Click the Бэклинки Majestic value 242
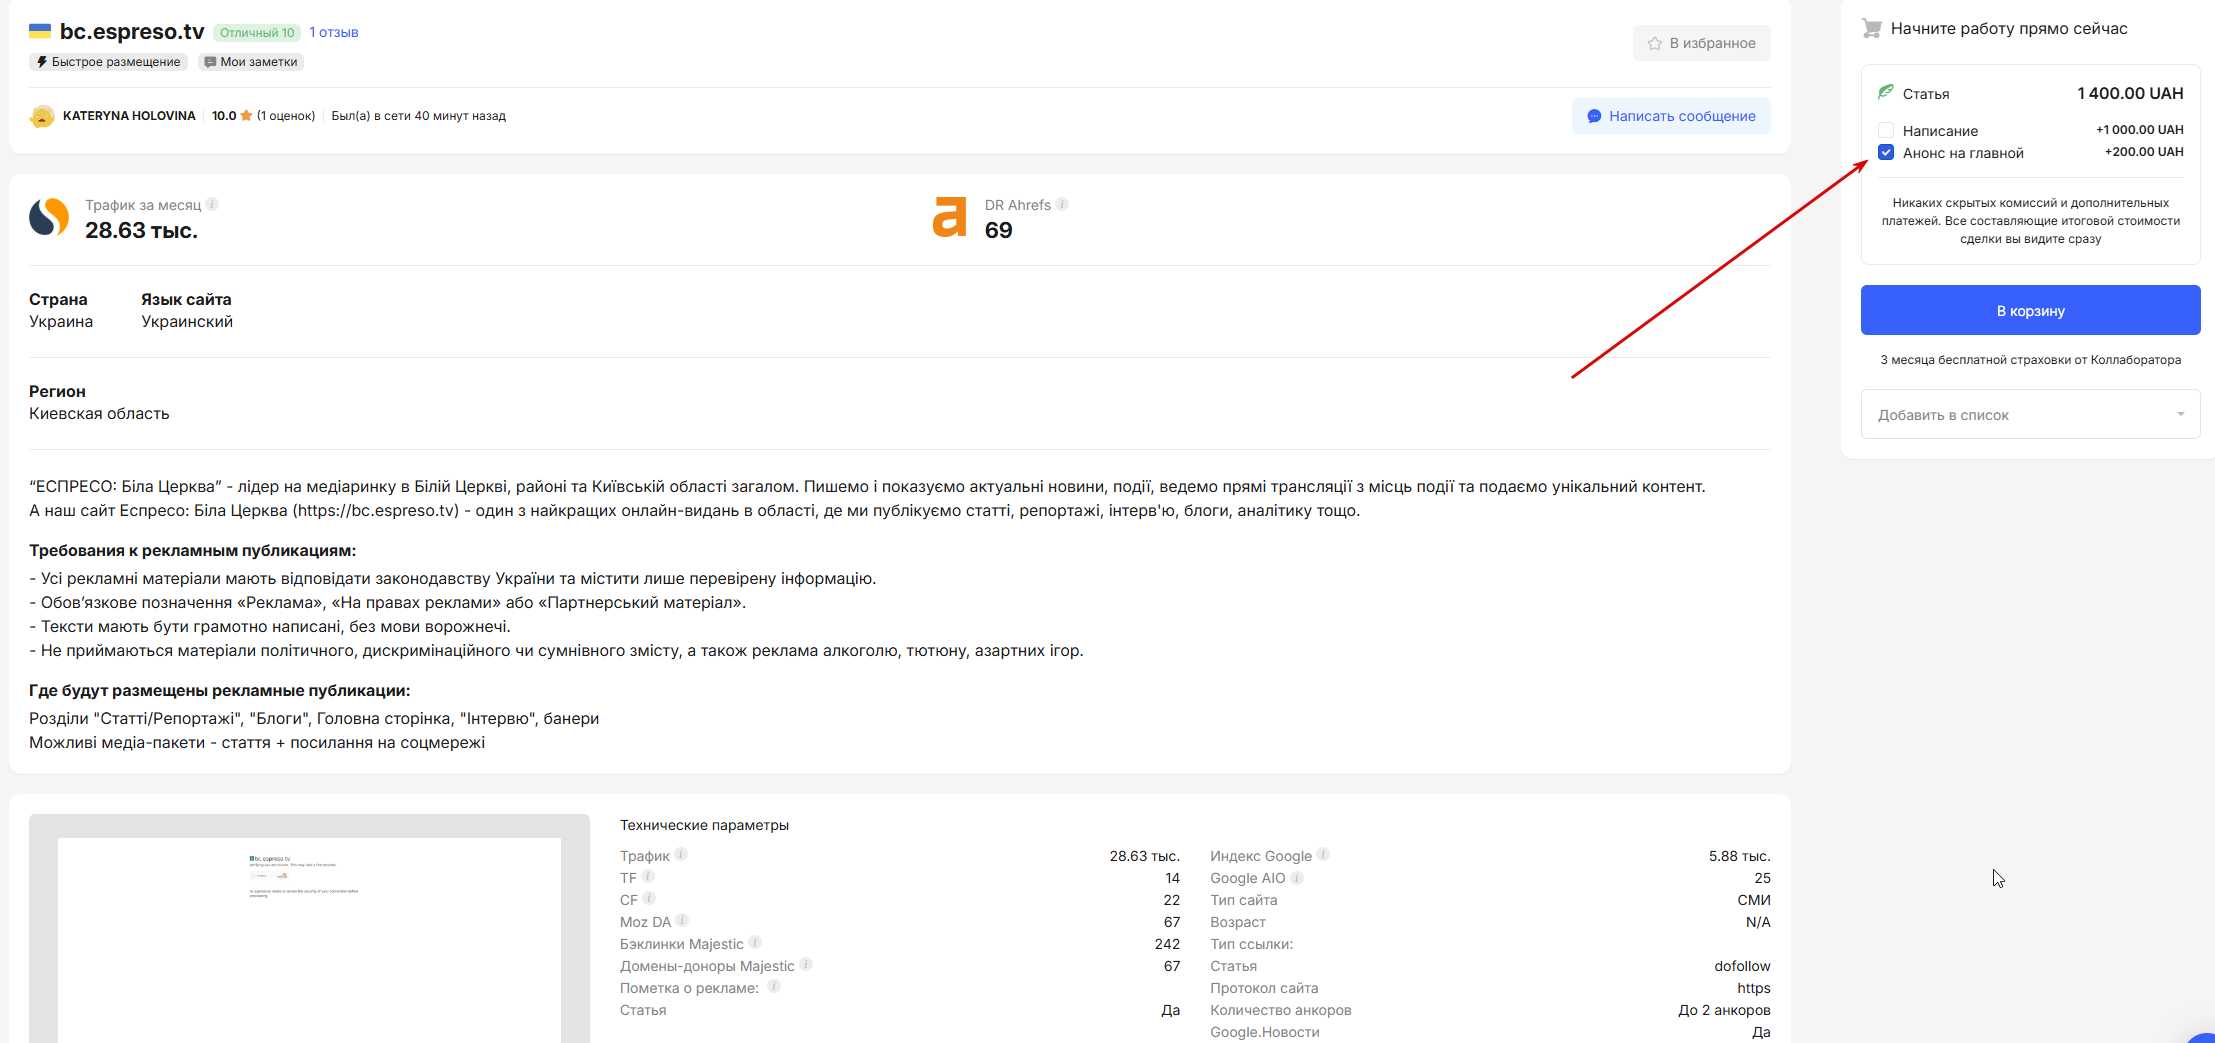The width and height of the screenshot is (2215, 1043). pos(1167,944)
